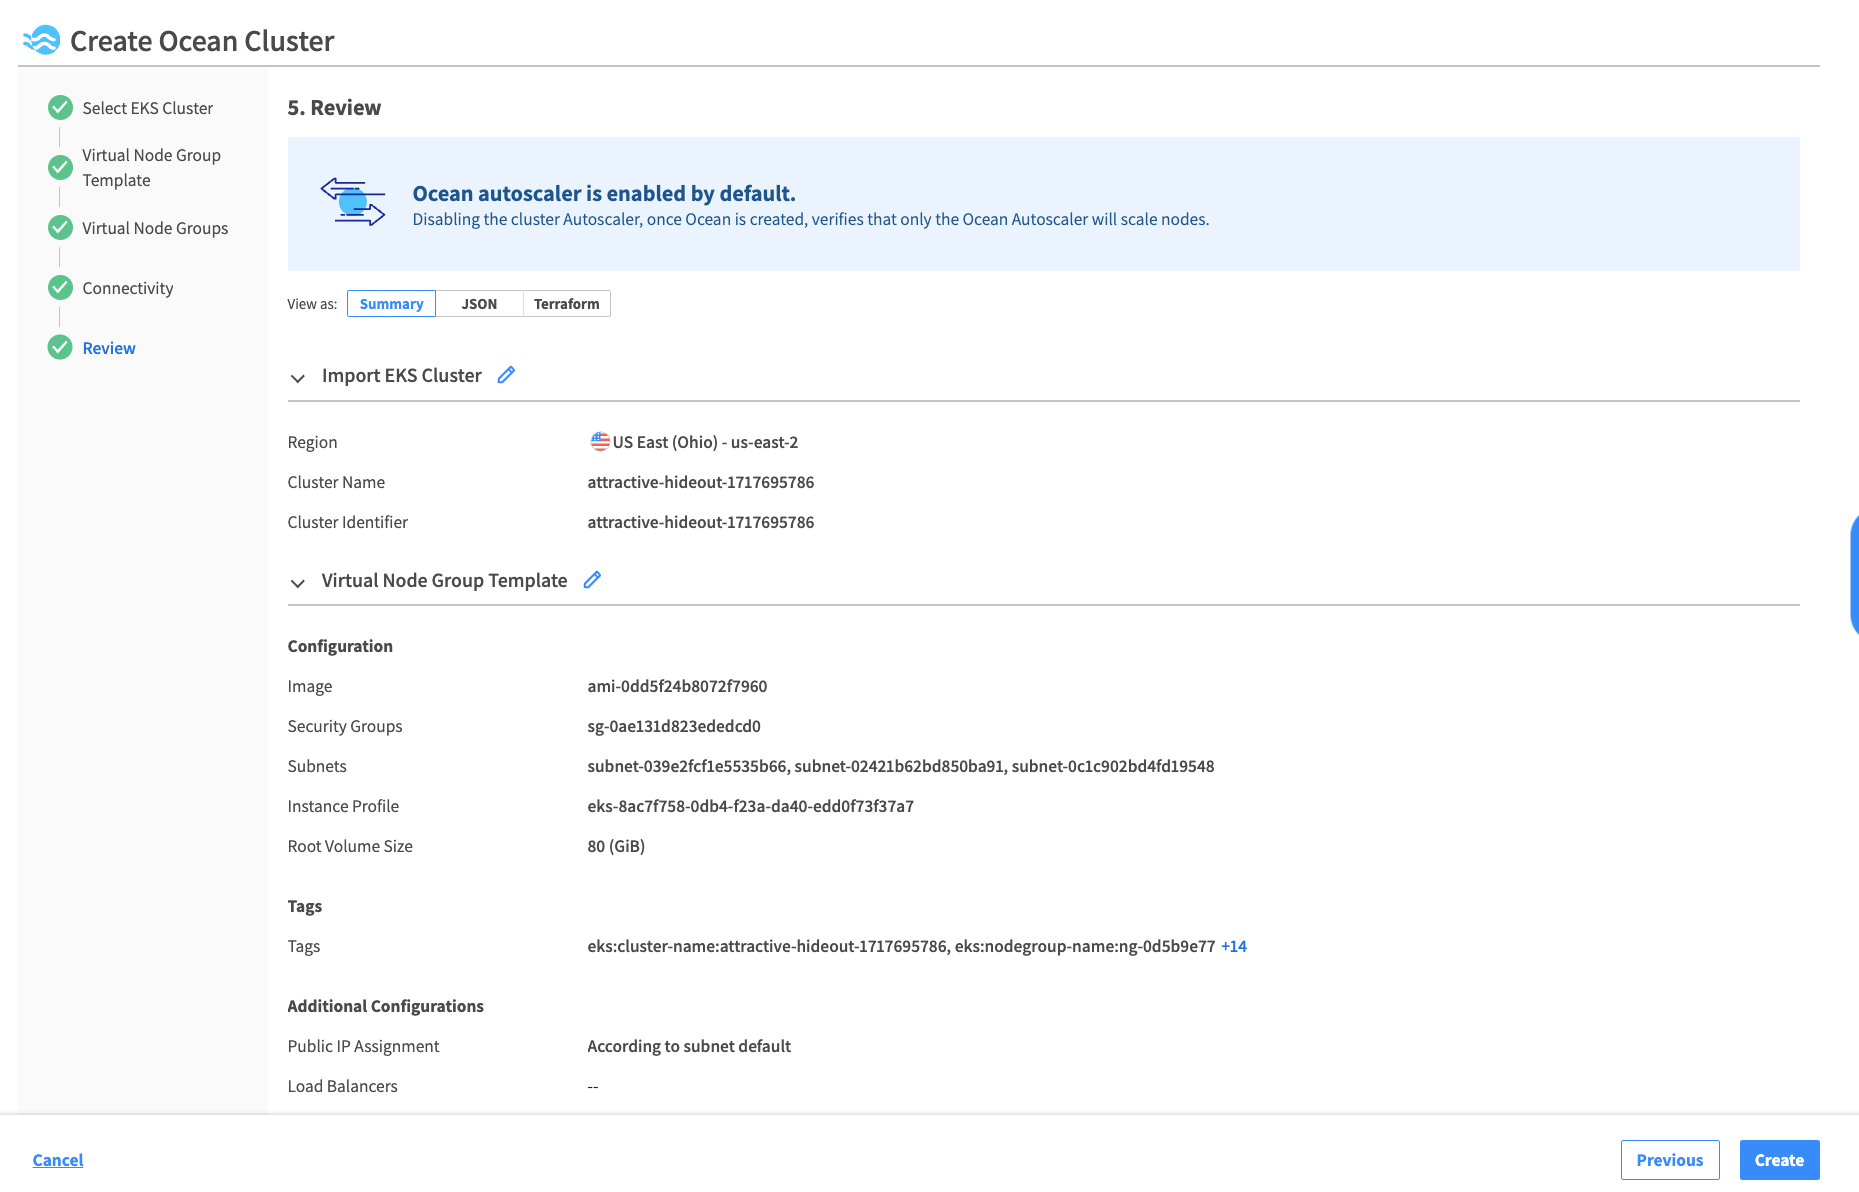1859x1192 pixels.
Task: Click 'According to subnet default' value
Action: point(689,1046)
